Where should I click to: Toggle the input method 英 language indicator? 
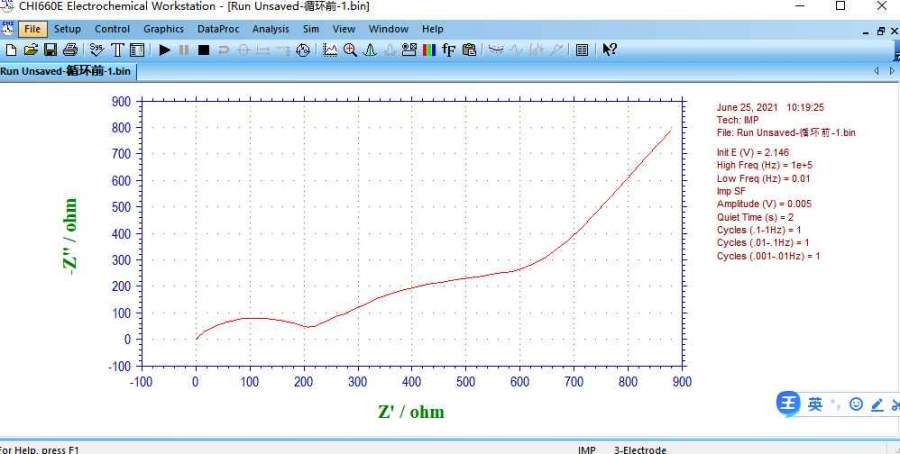click(815, 404)
